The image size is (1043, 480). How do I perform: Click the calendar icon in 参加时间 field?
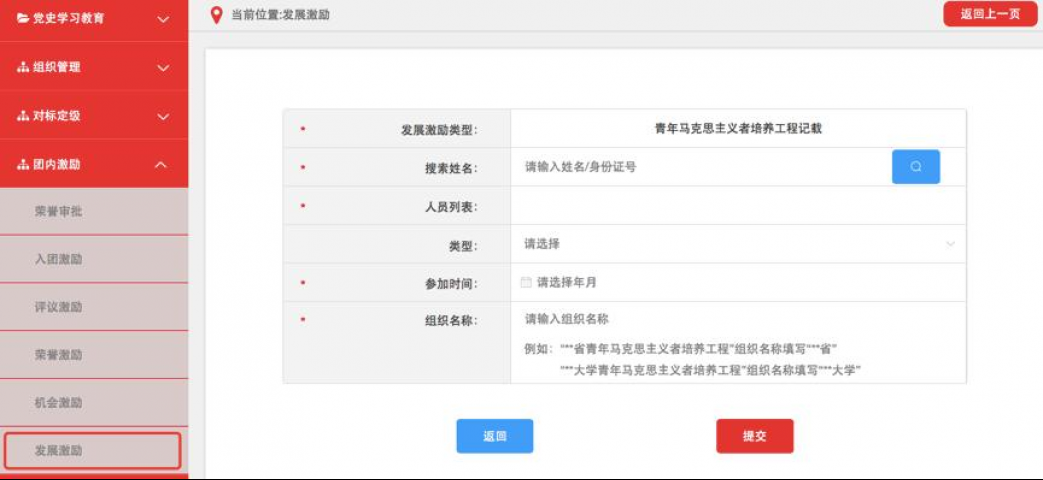526,283
